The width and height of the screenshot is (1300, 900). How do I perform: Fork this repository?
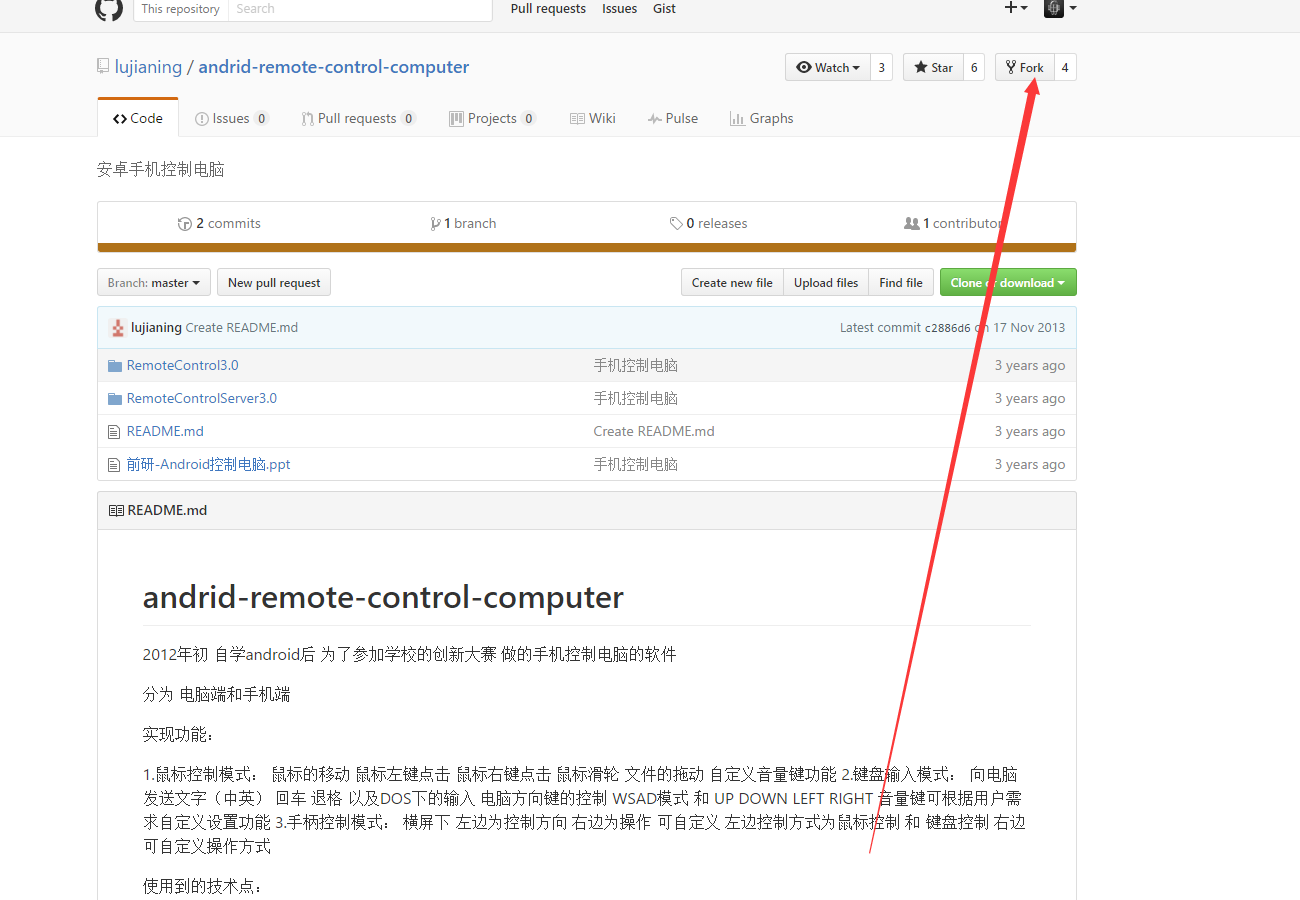pyautogui.click(x=1024, y=67)
